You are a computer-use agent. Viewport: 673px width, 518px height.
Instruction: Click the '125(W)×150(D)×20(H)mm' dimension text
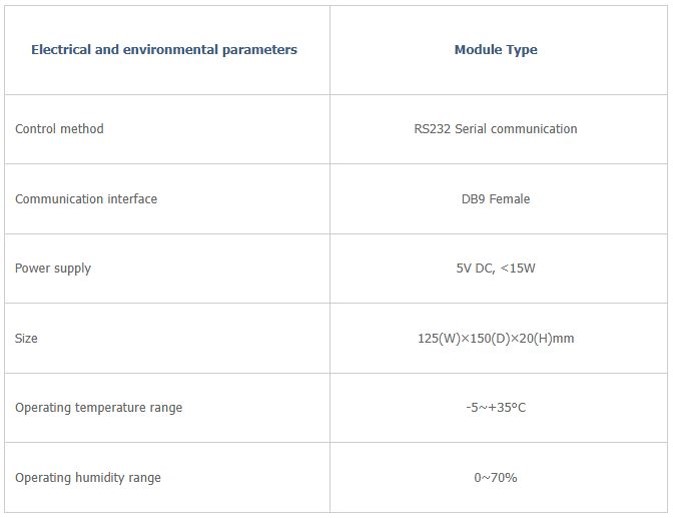tap(496, 338)
